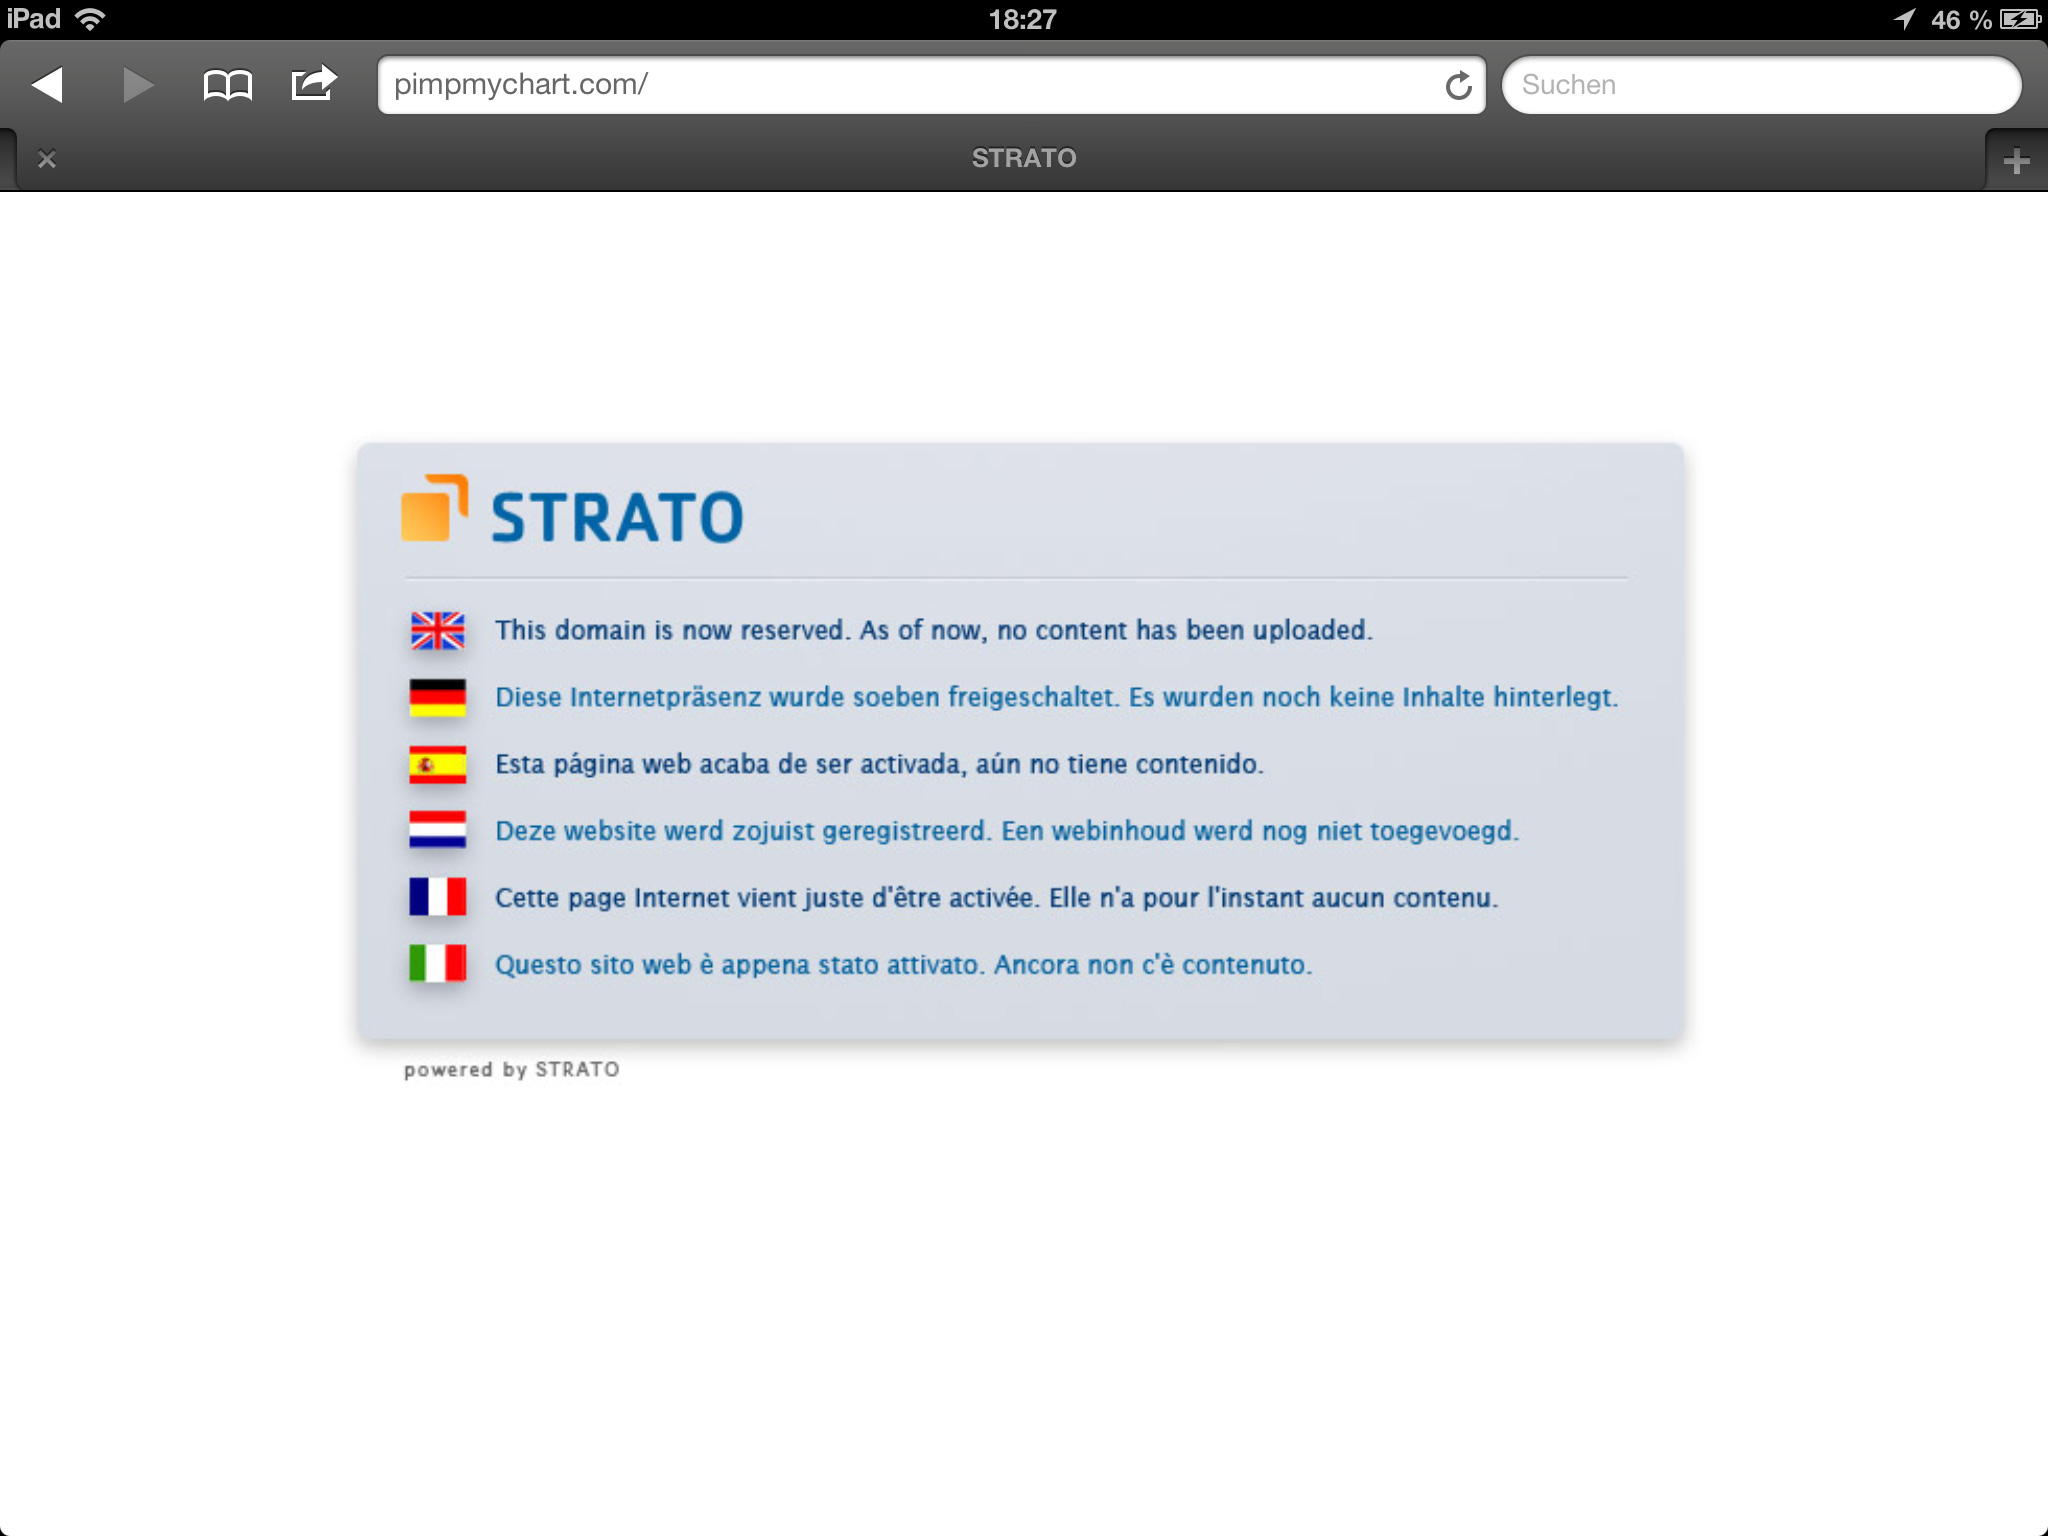Close the STRATO tab
This screenshot has width=2048, height=1536.
[46, 159]
